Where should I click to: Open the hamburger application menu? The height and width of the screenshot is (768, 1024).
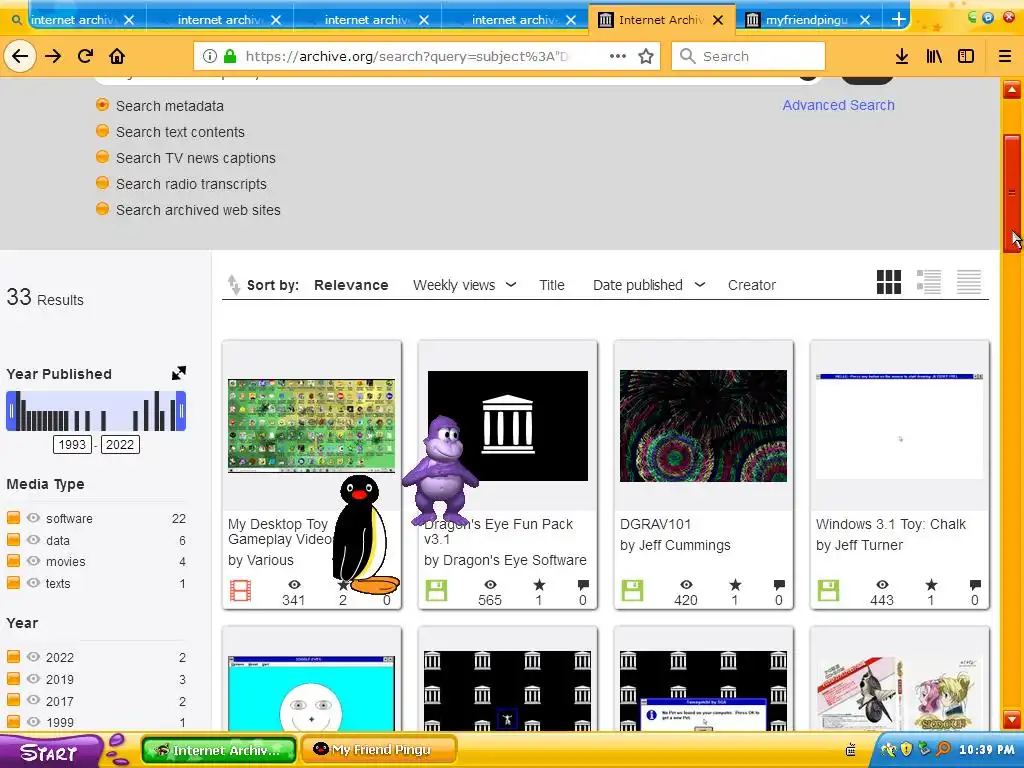1005,56
